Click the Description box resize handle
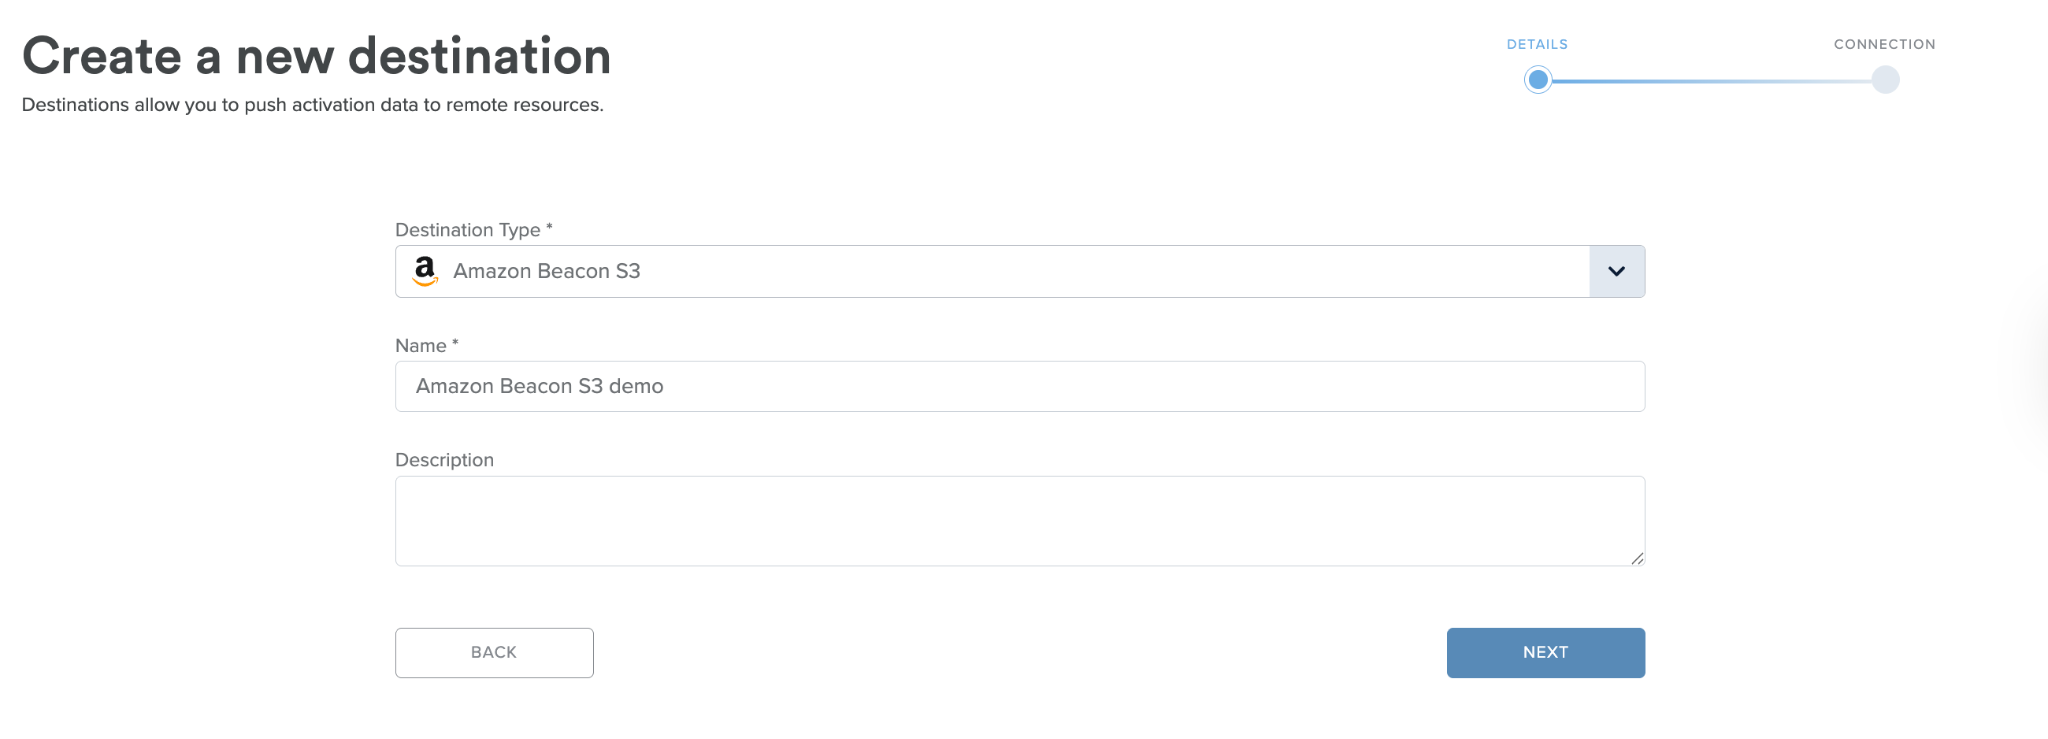The height and width of the screenshot is (739, 2048). 1637,558
